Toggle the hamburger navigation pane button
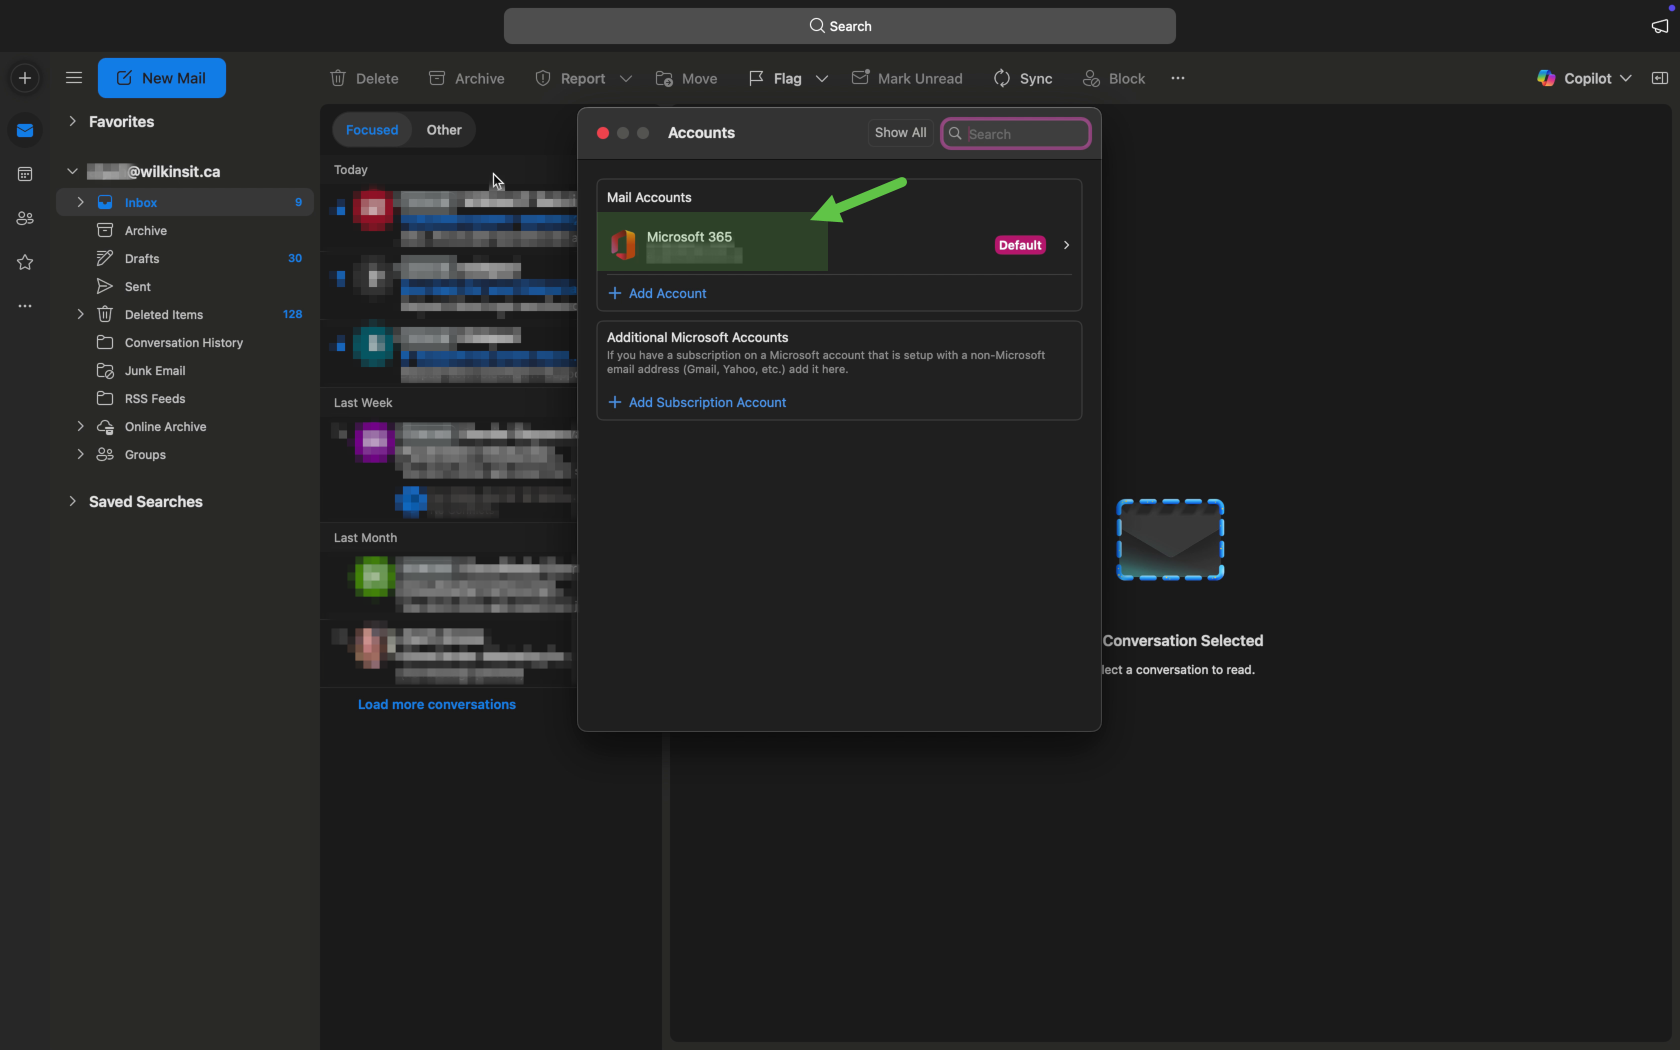 (x=73, y=78)
